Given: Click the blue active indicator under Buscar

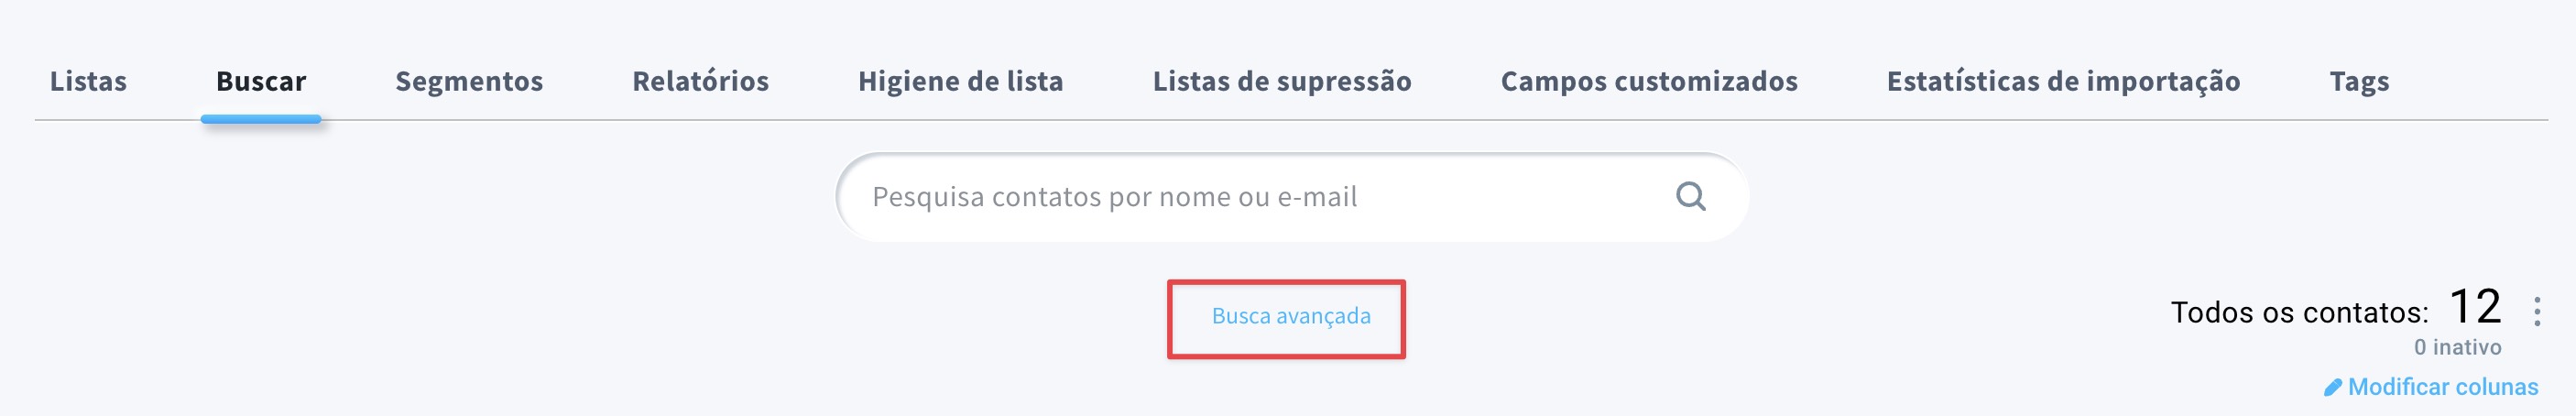Looking at the screenshot, I should [261, 119].
